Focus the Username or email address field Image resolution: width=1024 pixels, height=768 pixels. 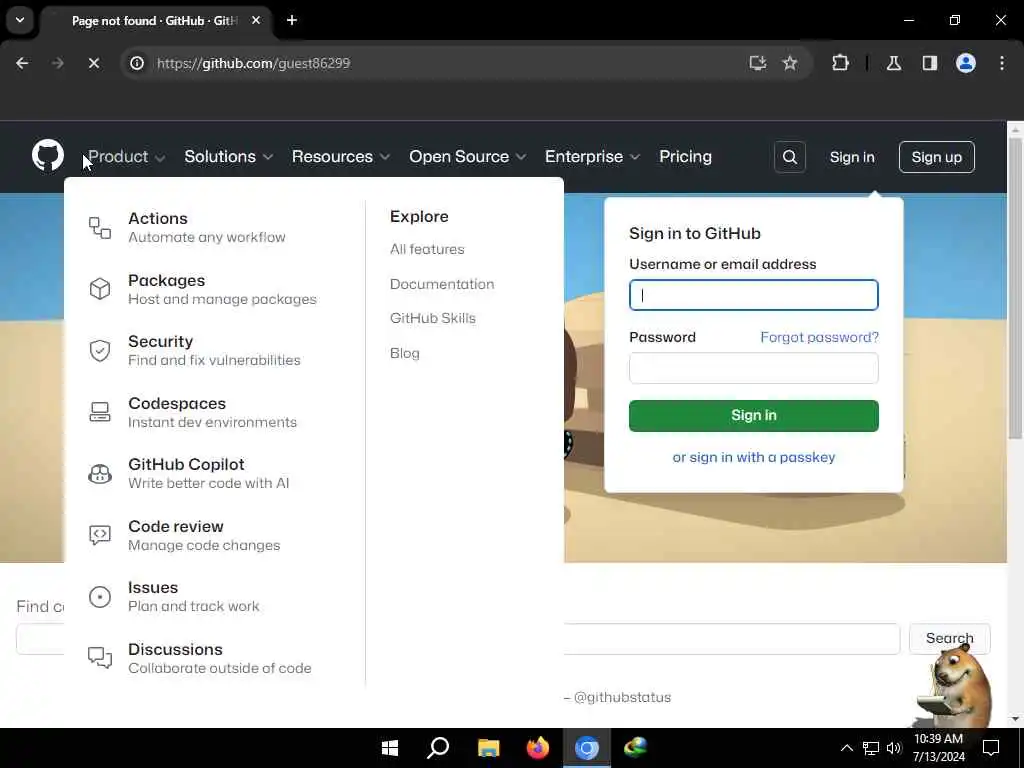[754, 295]
